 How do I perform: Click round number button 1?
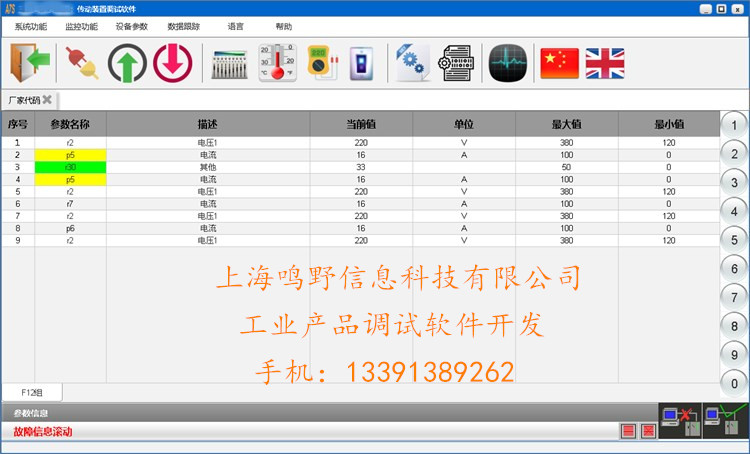[x=734, y=125]
